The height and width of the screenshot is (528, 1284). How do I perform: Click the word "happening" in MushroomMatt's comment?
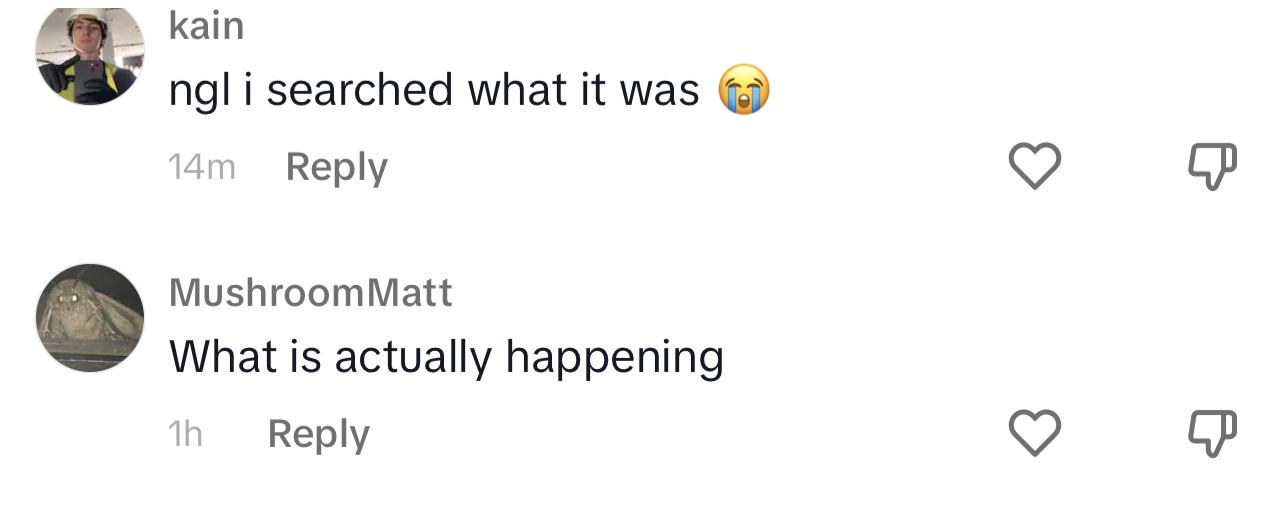(614, 358)
